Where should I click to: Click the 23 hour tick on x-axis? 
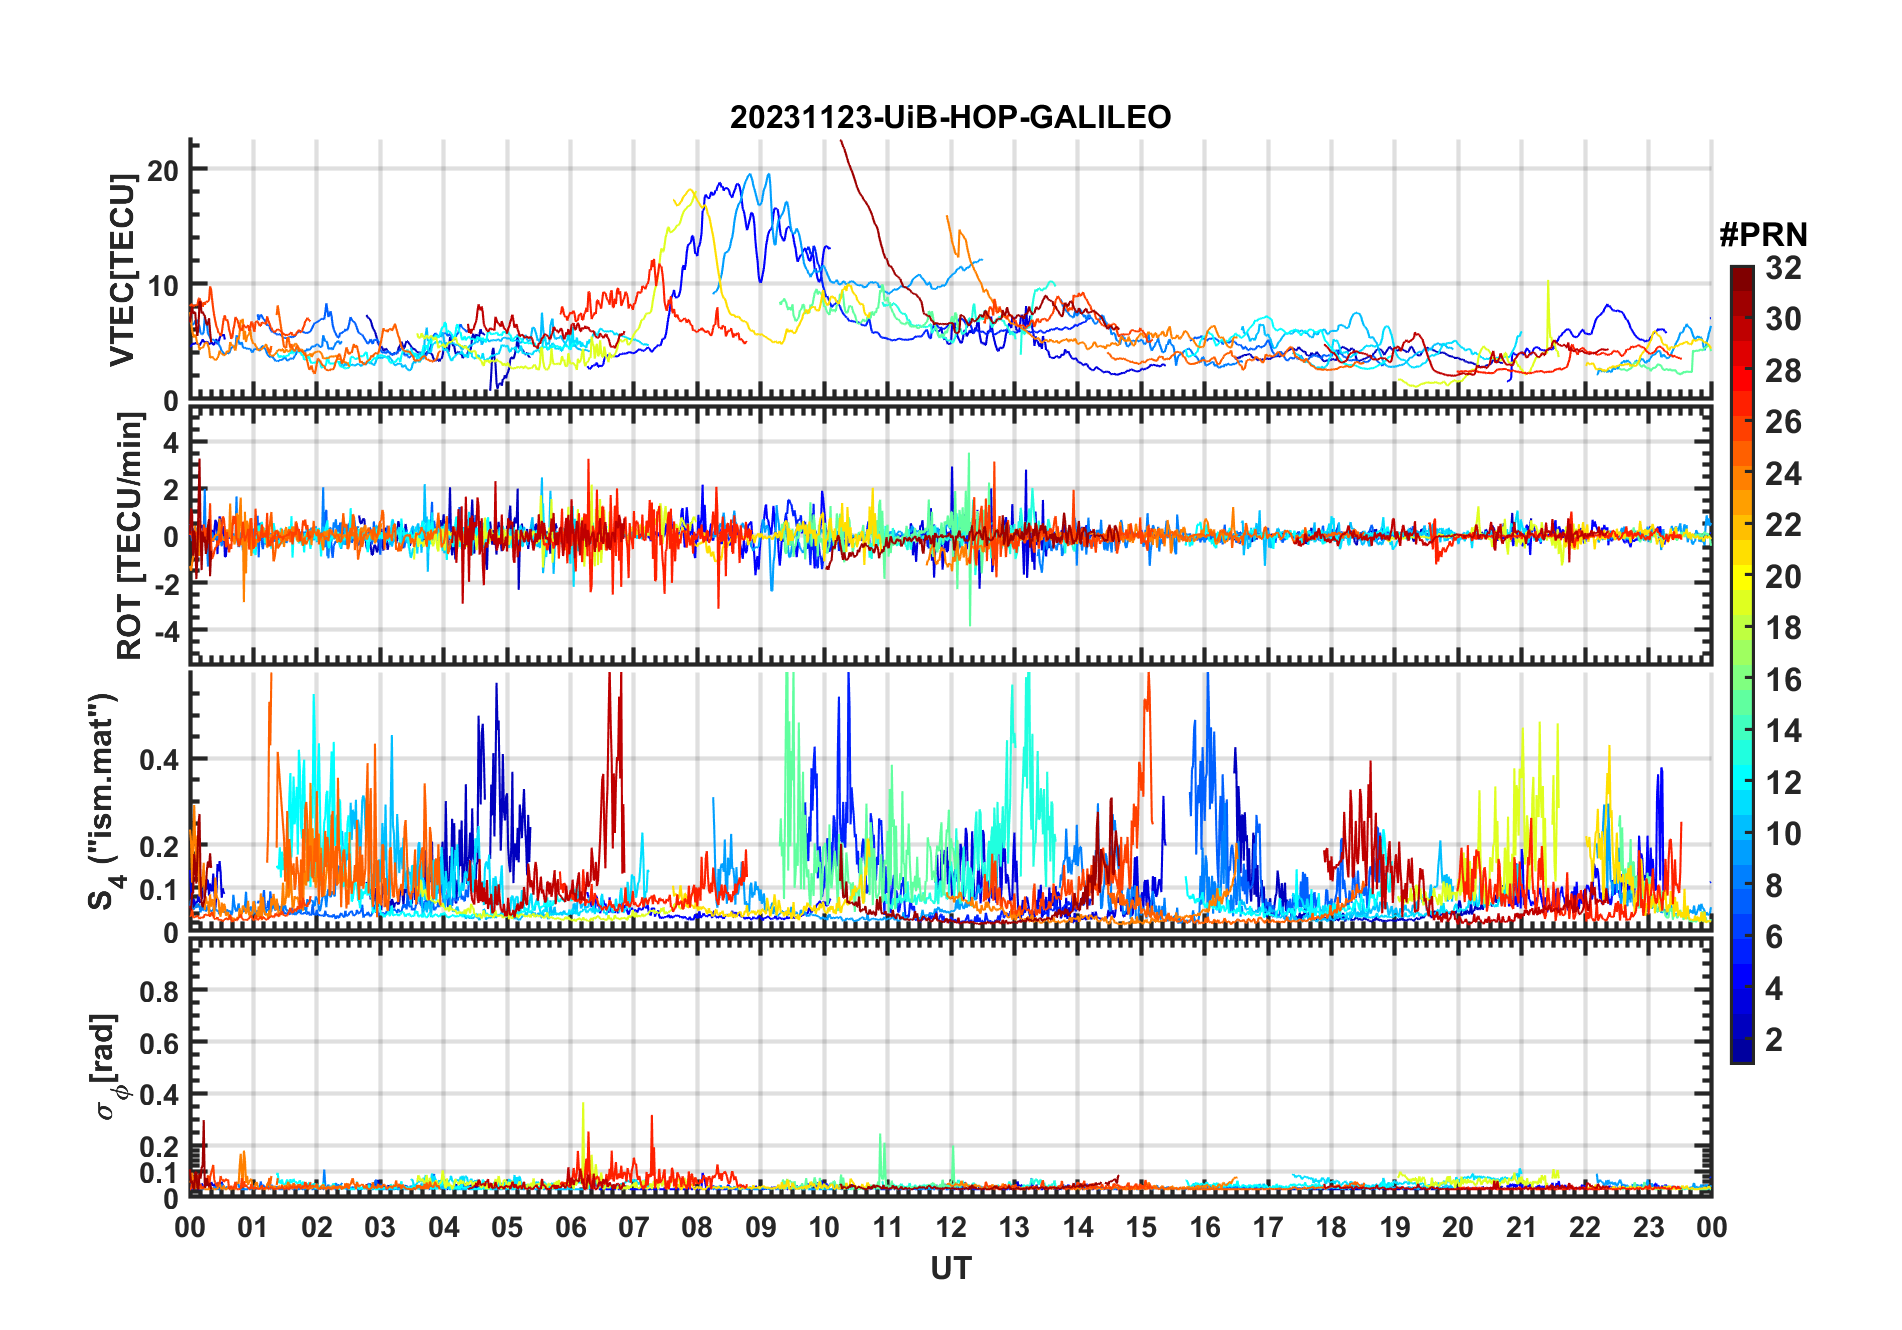(x=1648, y=1228)
